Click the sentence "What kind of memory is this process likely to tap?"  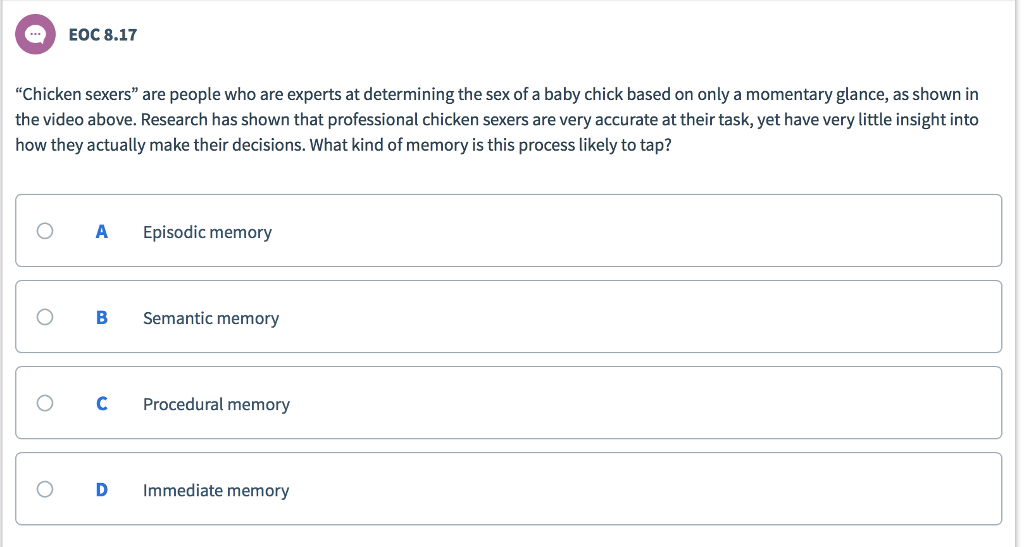click(x=490, y=145)
